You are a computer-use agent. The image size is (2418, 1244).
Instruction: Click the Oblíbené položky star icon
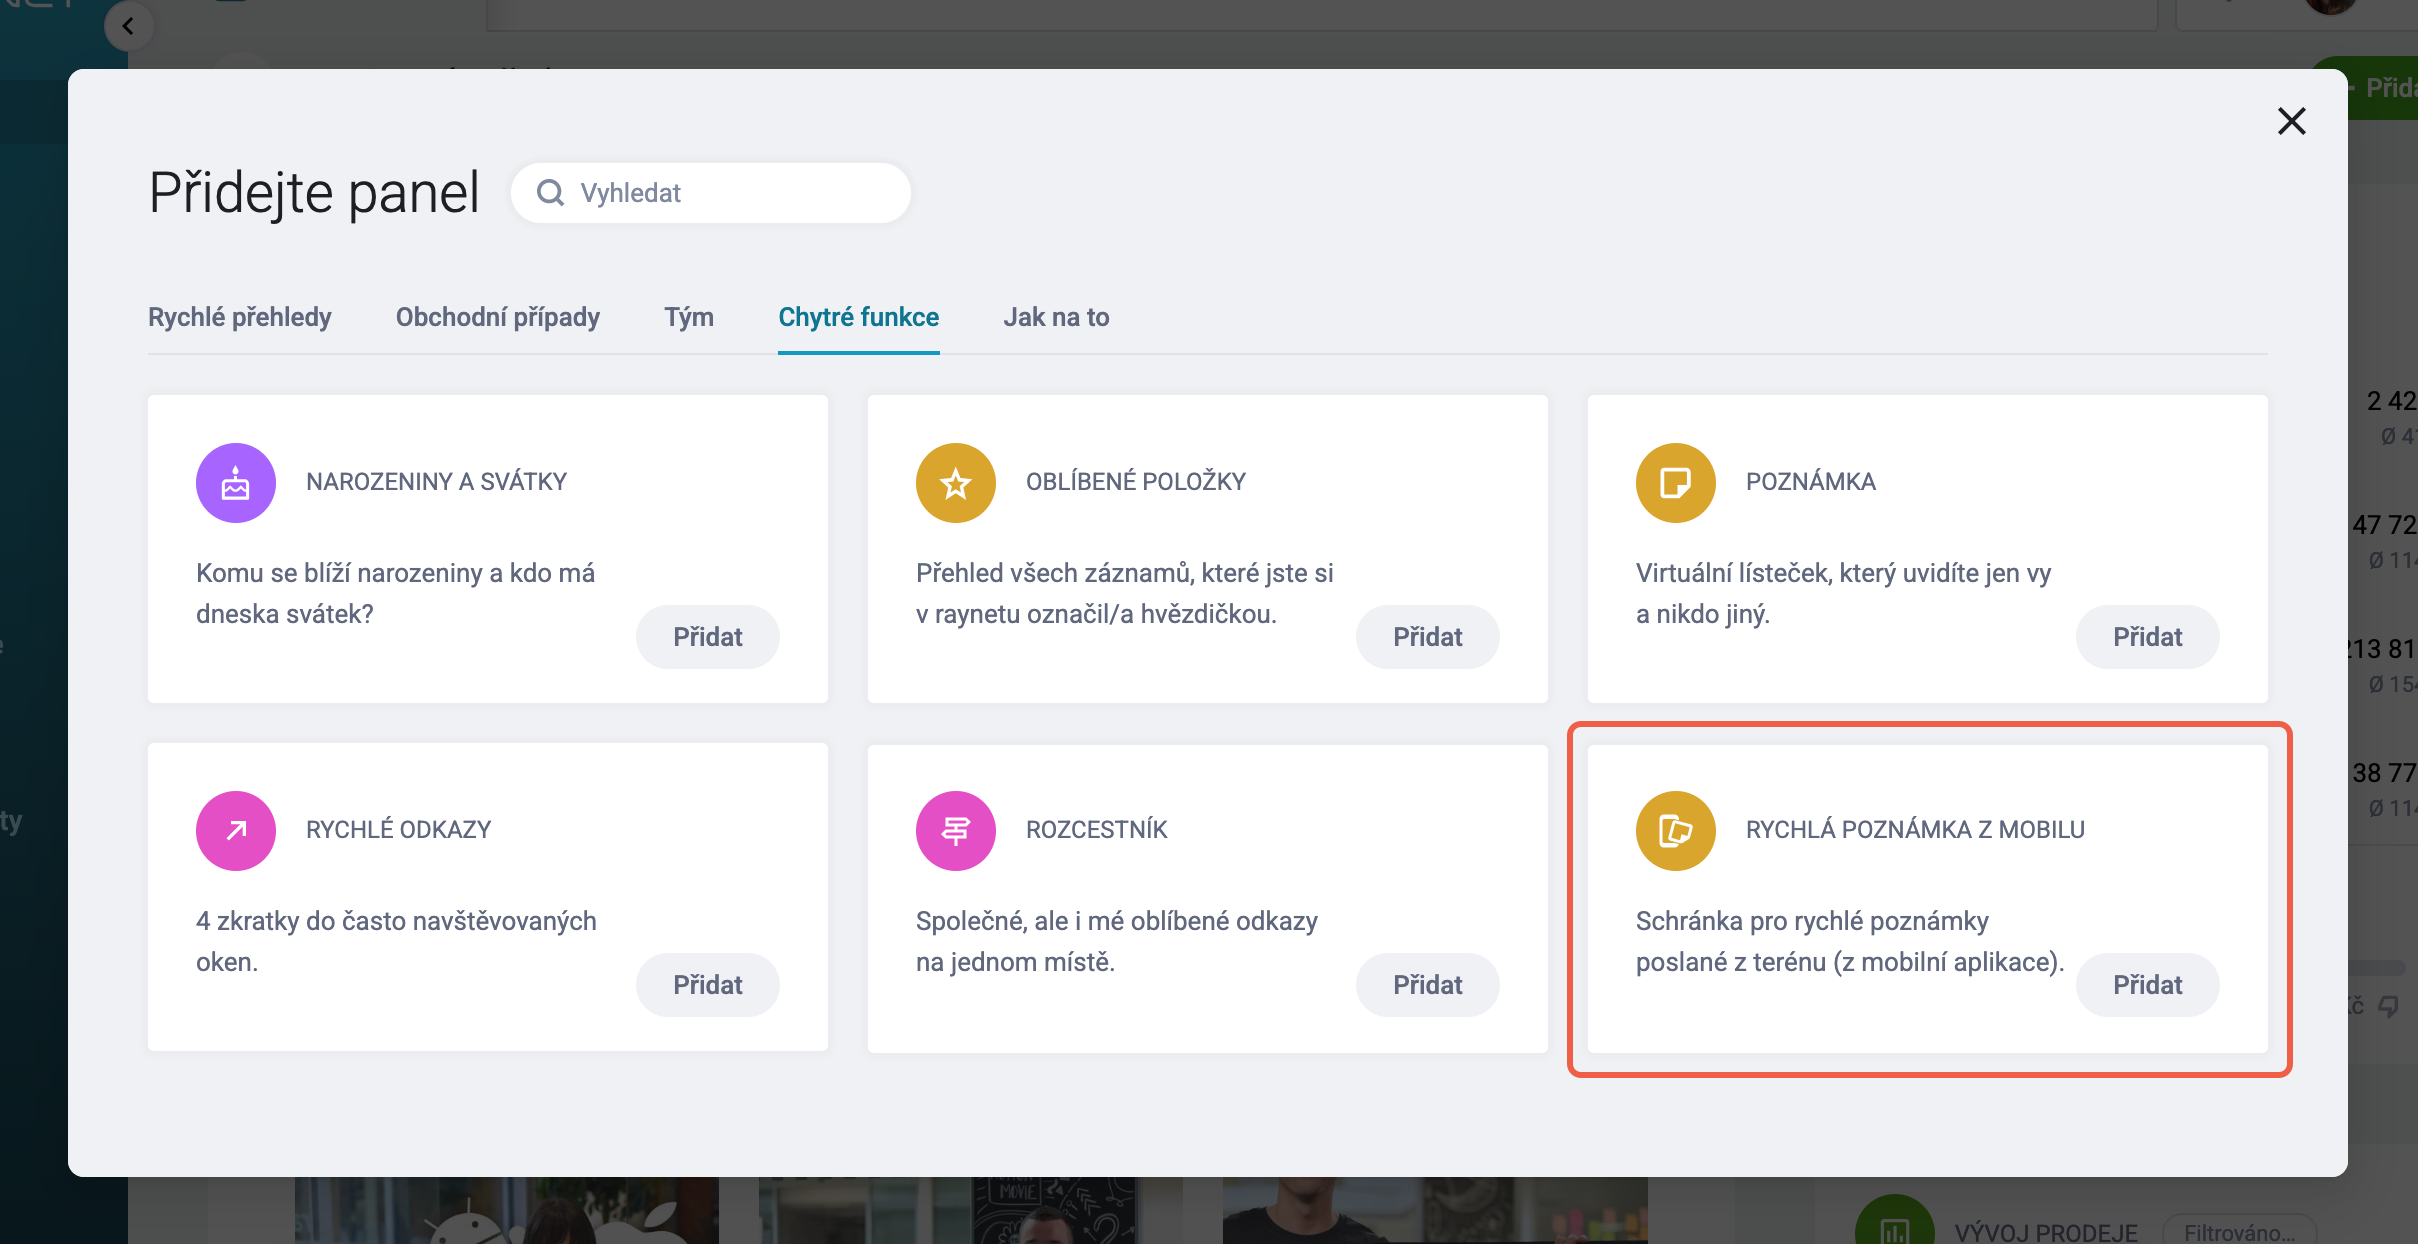click(956, 483)
